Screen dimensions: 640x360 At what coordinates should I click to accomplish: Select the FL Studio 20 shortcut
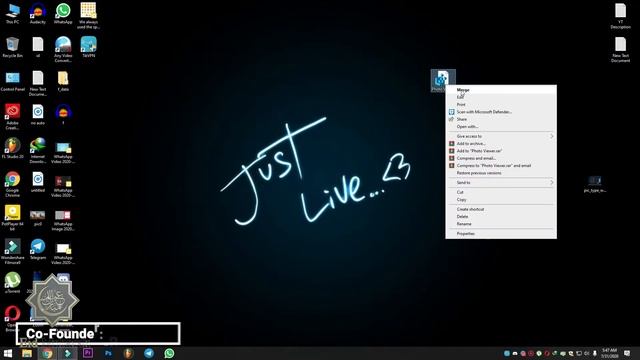pos(13,149)
